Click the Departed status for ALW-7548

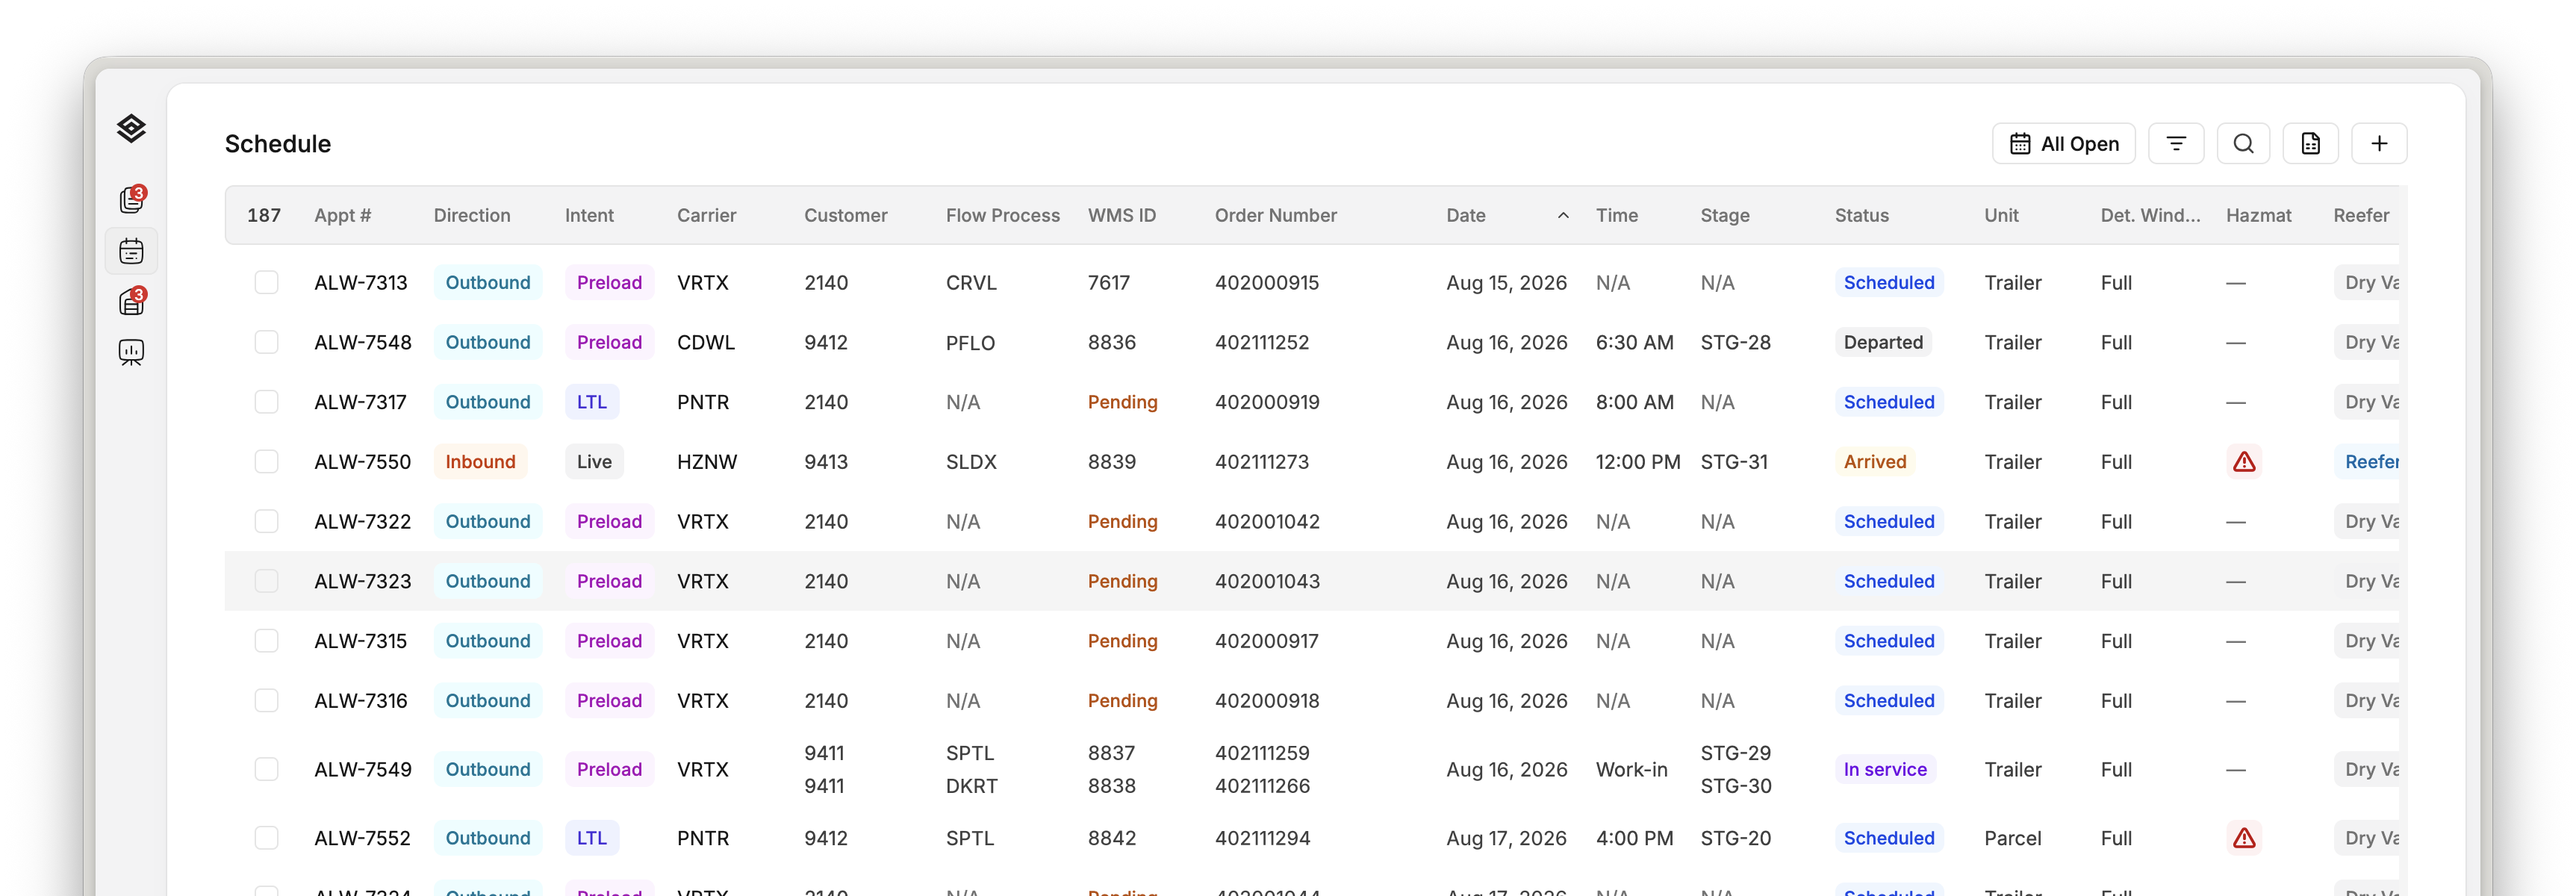pyautogui.click(x=1883, y=342)
